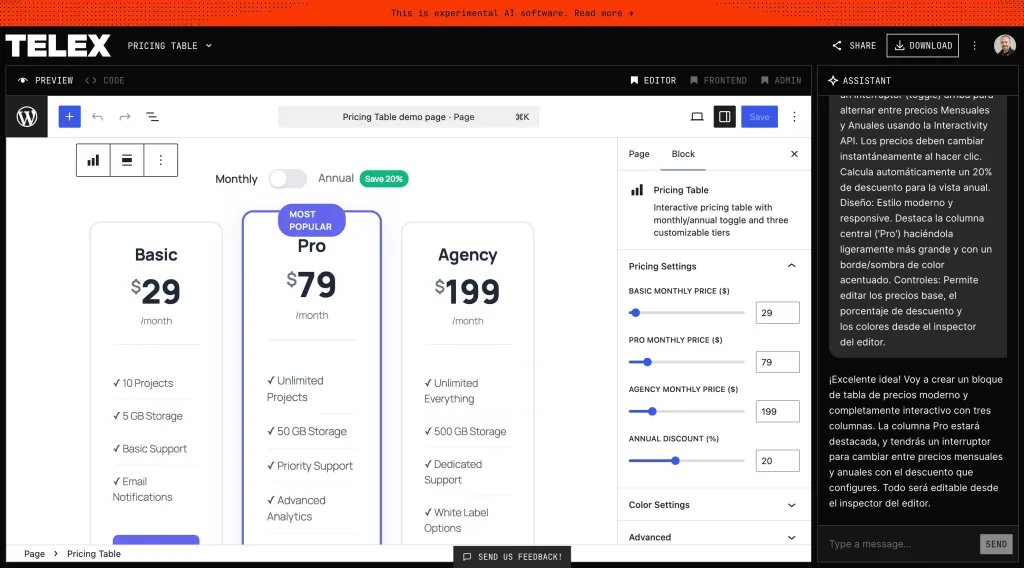Click the WordPress logo icon
The height and width of the screenshot is (568, 1024).
[27, 117]
